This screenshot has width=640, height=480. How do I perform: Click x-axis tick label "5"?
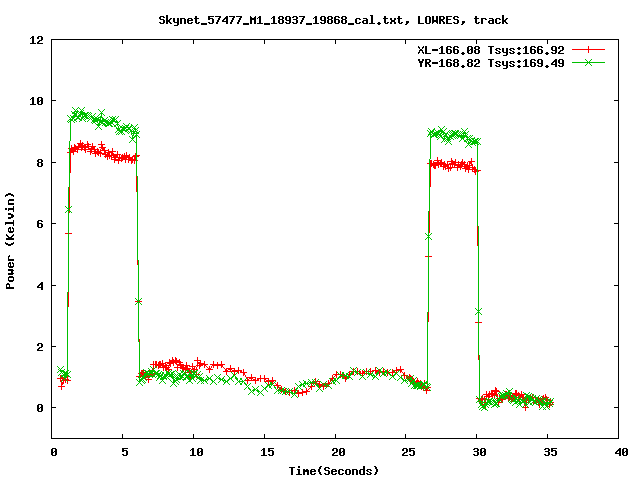coord(125,452)
